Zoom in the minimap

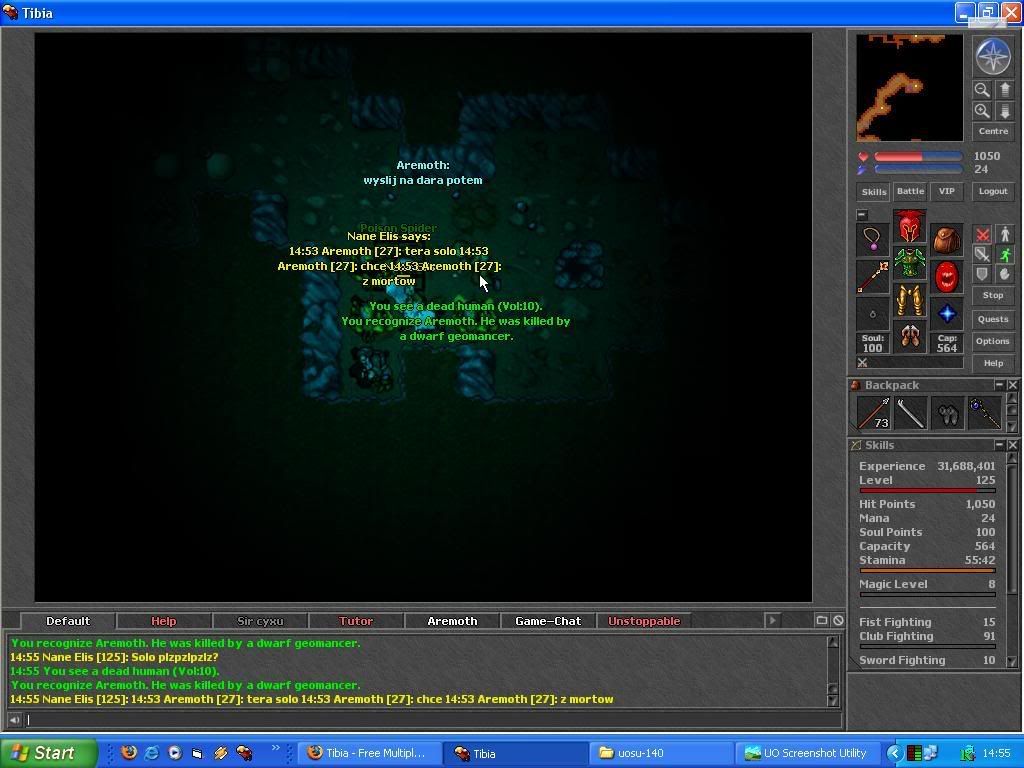[982, 111]
